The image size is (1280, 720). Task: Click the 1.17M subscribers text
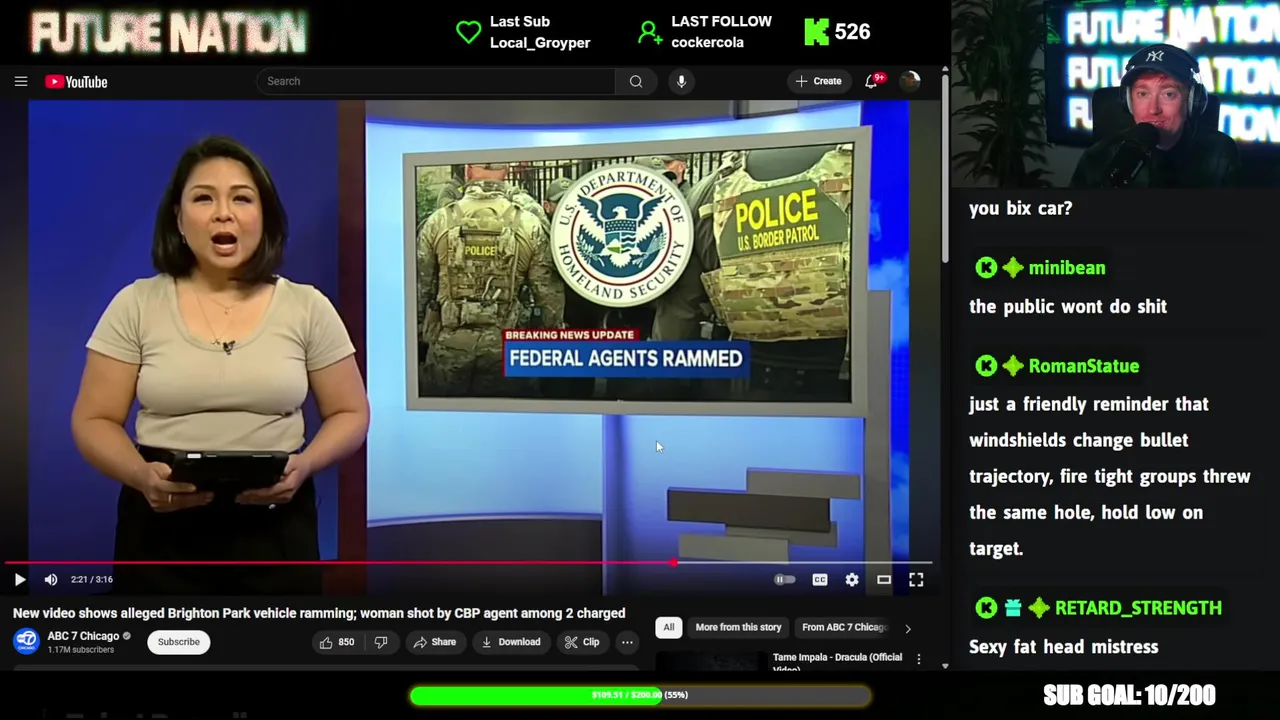point(80,650)
